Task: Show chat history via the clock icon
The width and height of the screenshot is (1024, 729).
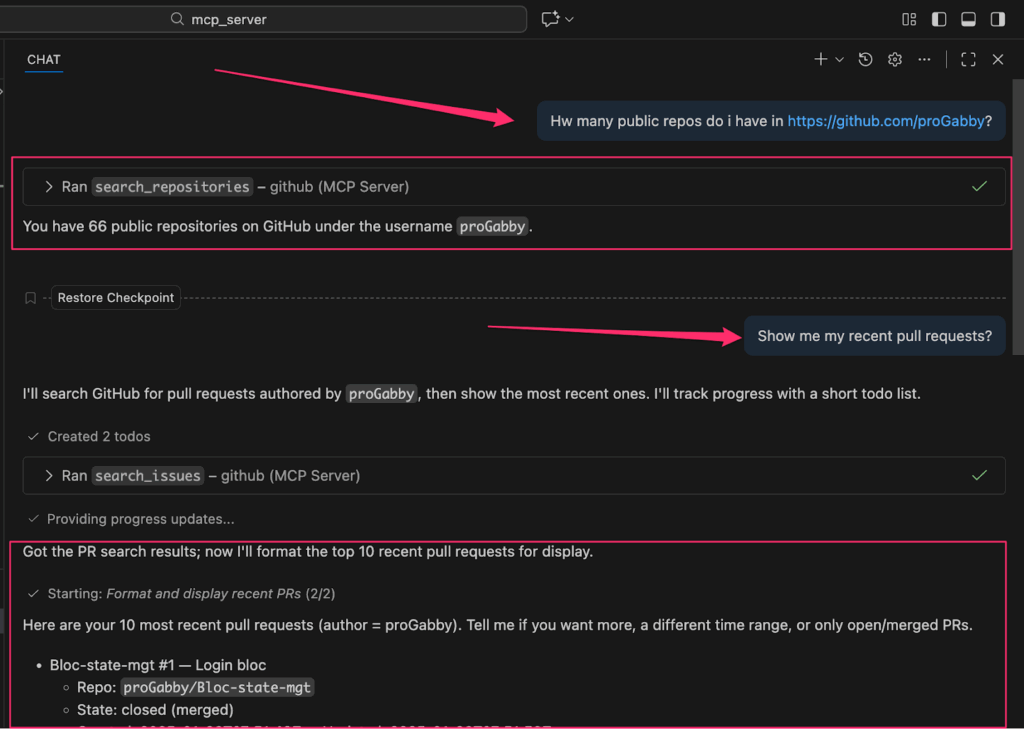Action: [865, 59]
